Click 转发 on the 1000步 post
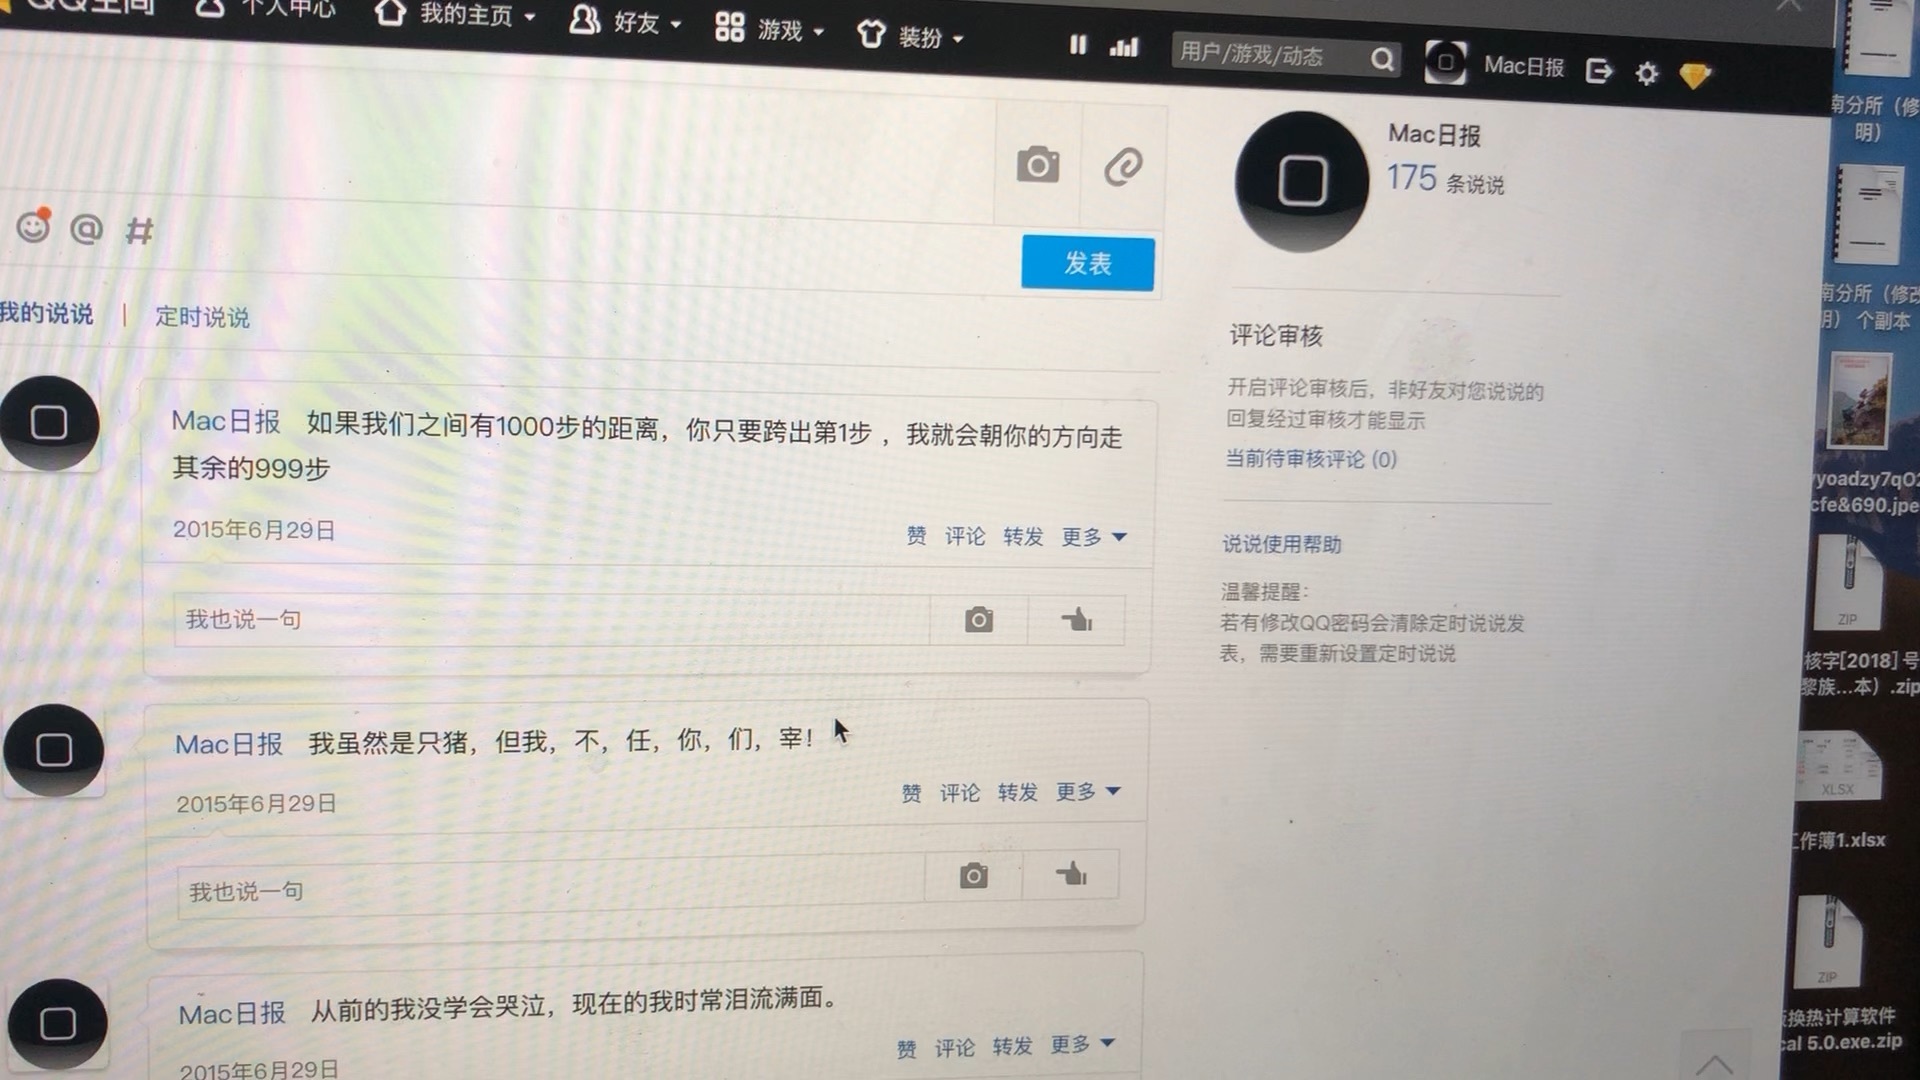Viewport: 1920px width, 1080px height. click(1023, 537)
